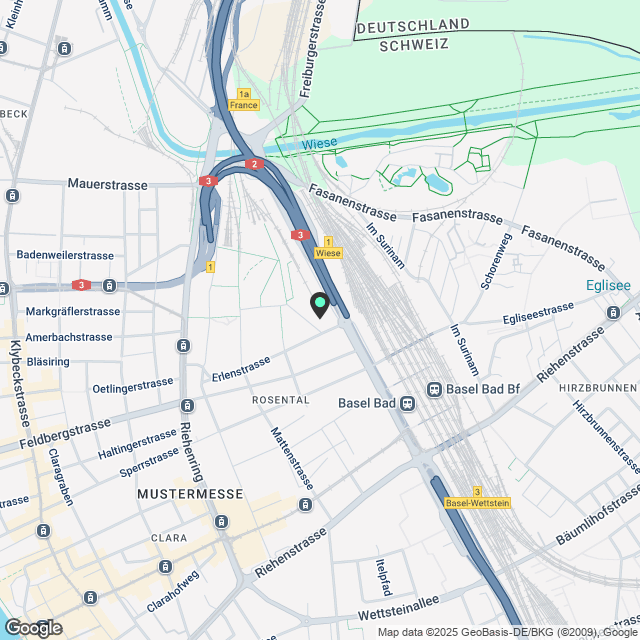Open the Map data copyright text
640x640 pixels.
pyautogui.click(x=509, y=633)
